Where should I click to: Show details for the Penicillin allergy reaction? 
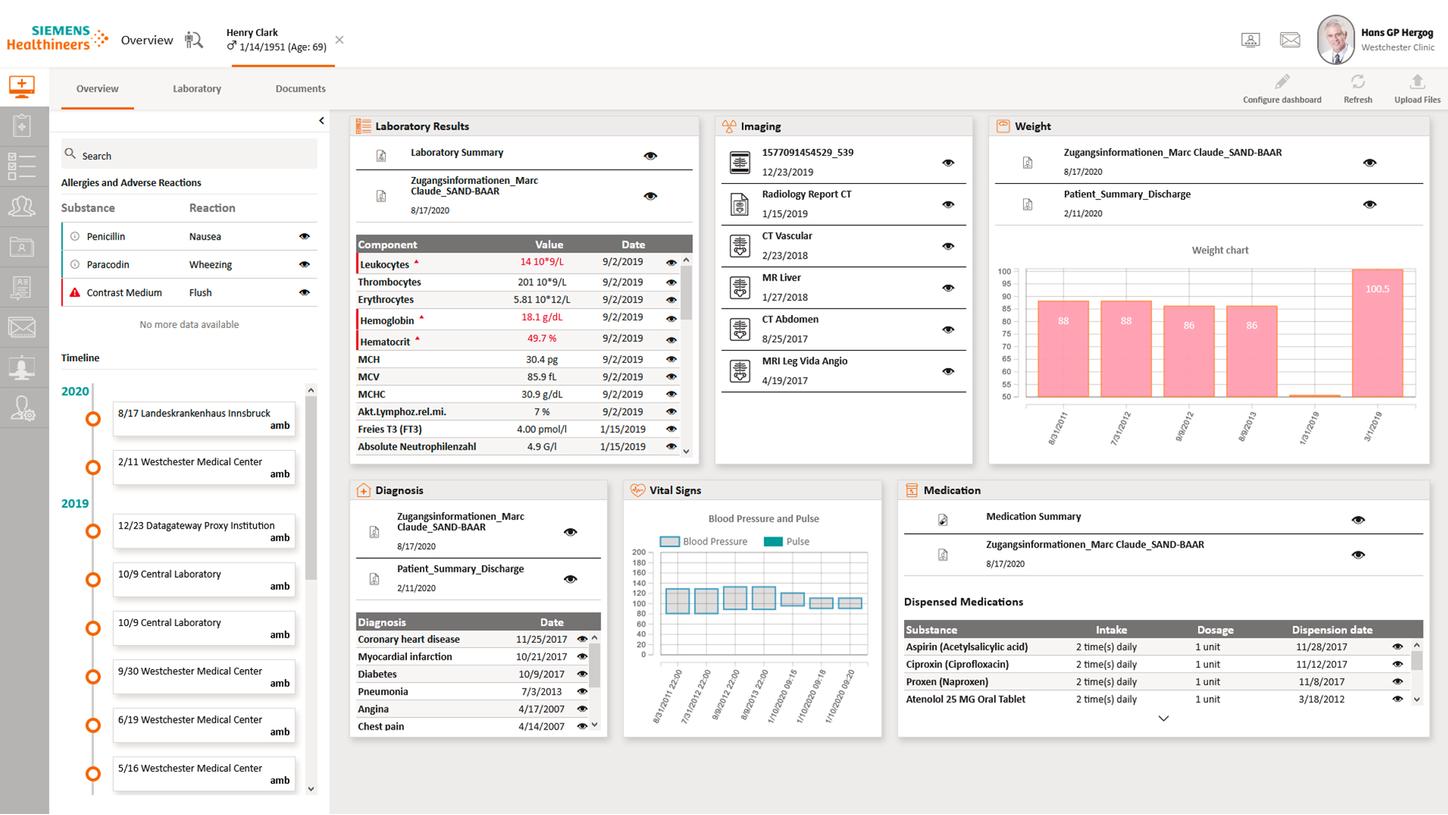click(305, 236)
